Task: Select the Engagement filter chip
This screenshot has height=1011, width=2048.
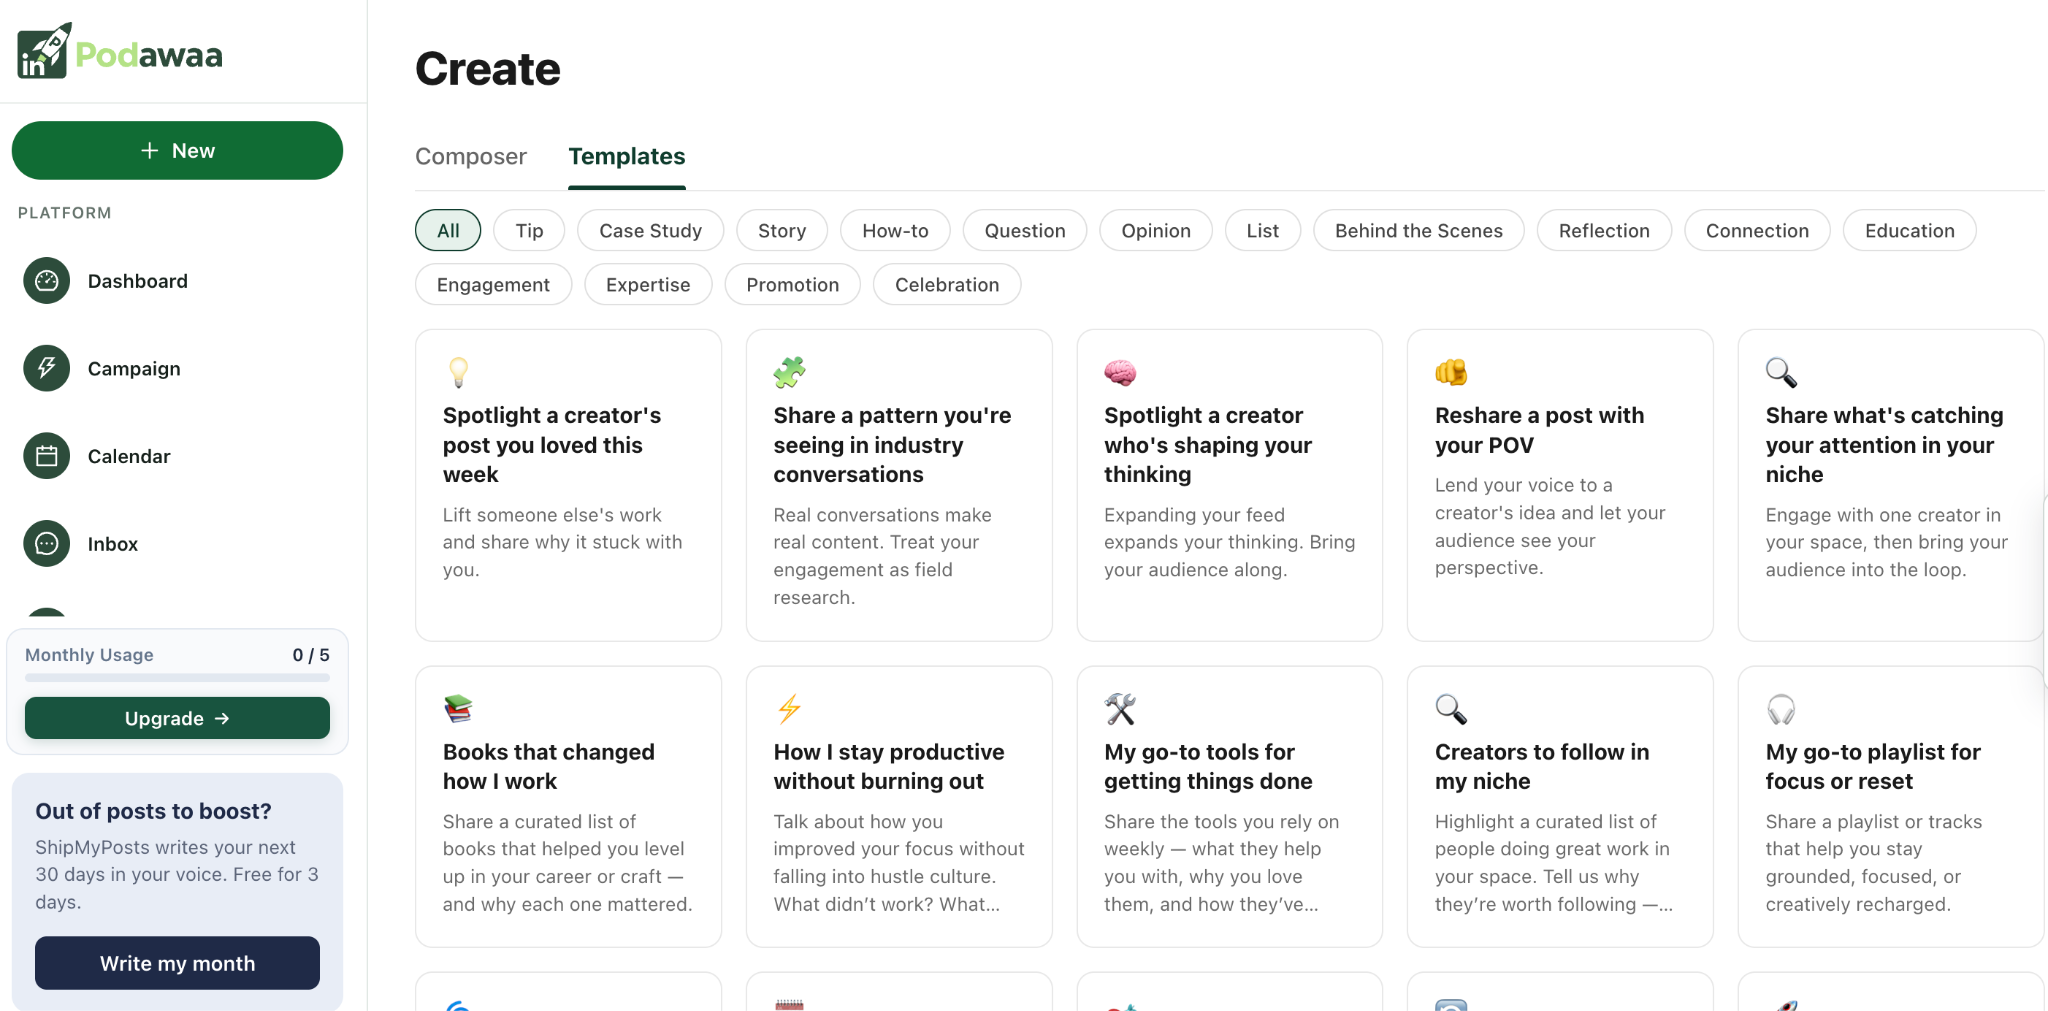Action: pos(493,284)
